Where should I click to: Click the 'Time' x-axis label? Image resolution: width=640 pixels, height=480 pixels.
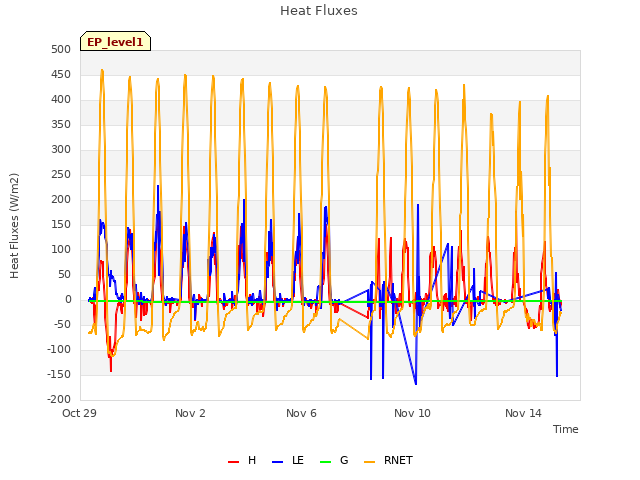pyautogui.click(x=566, y=429)
